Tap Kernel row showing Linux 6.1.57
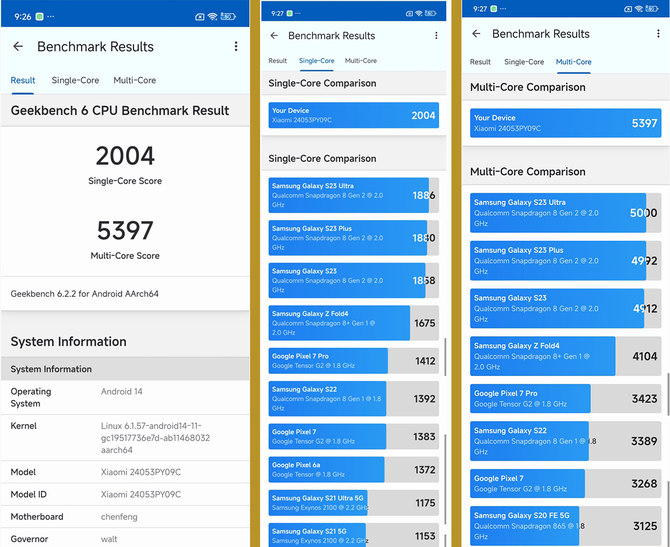 point(125,438)
